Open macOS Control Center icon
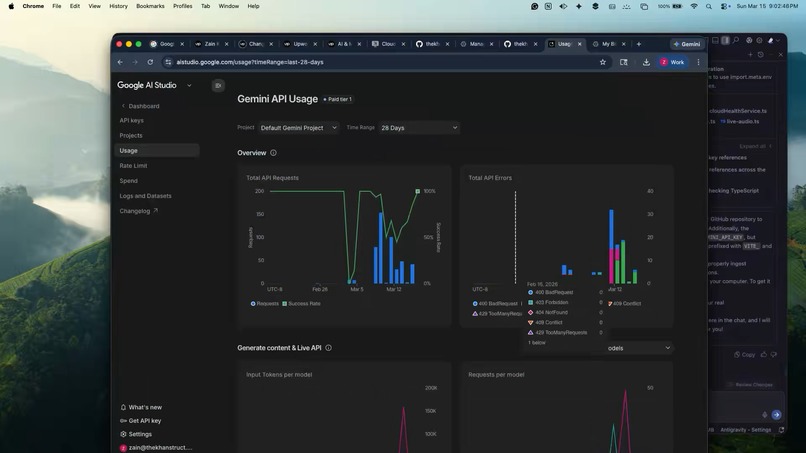This screenshot has width=806, height=453. point(725,6)
